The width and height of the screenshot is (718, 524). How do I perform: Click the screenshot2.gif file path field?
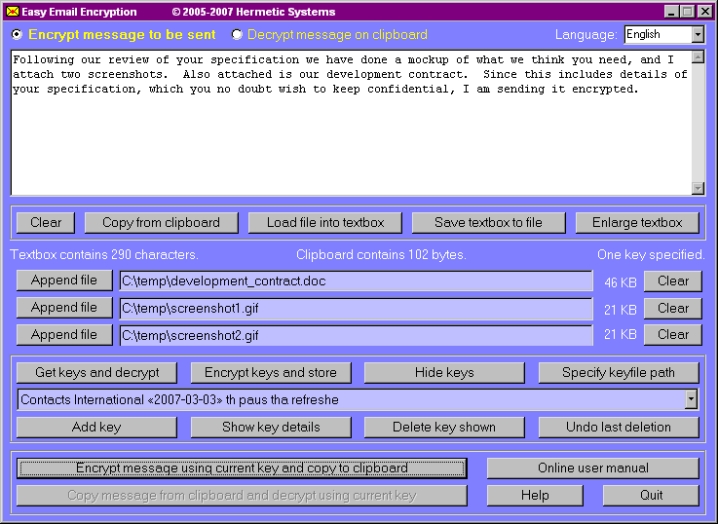(x=355, y=335)
